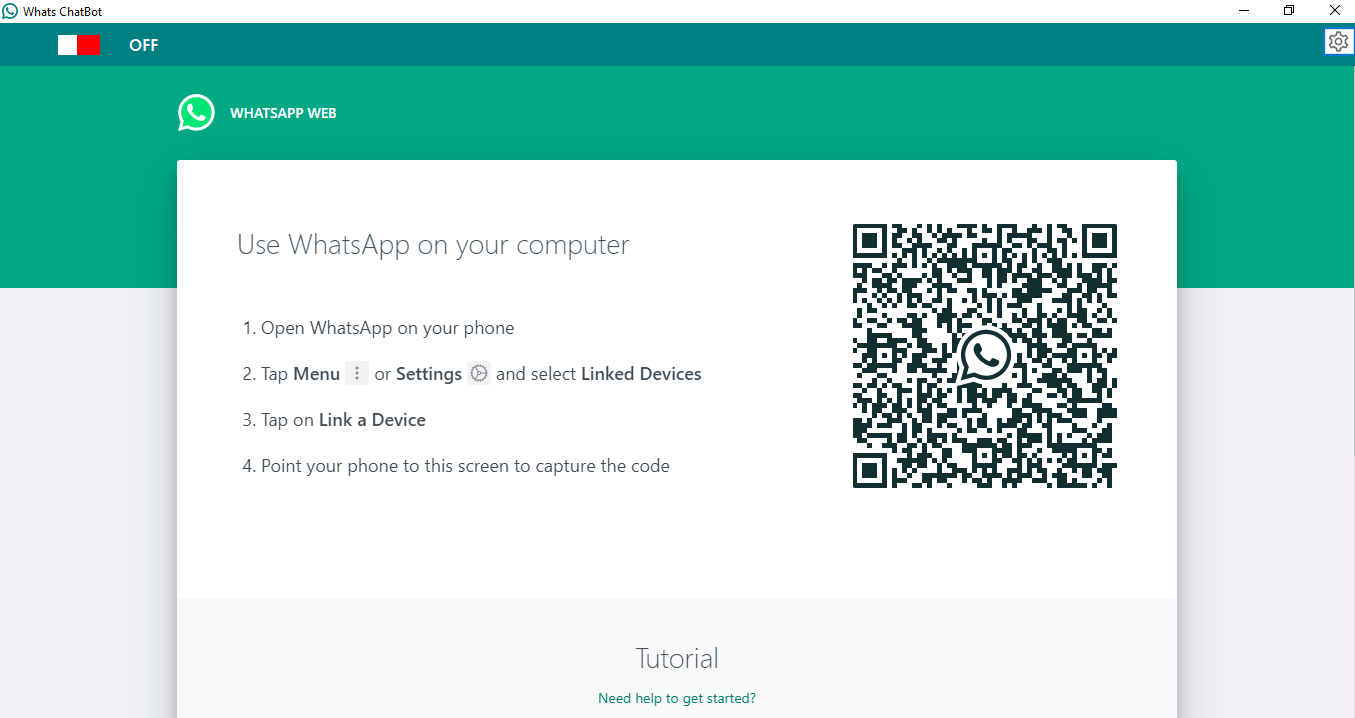Viewport: 1355px width, 718px height.
Task: Click the "WHATSAPP WEB" title text
Action: pyautogui.click(x=283, y=113)
